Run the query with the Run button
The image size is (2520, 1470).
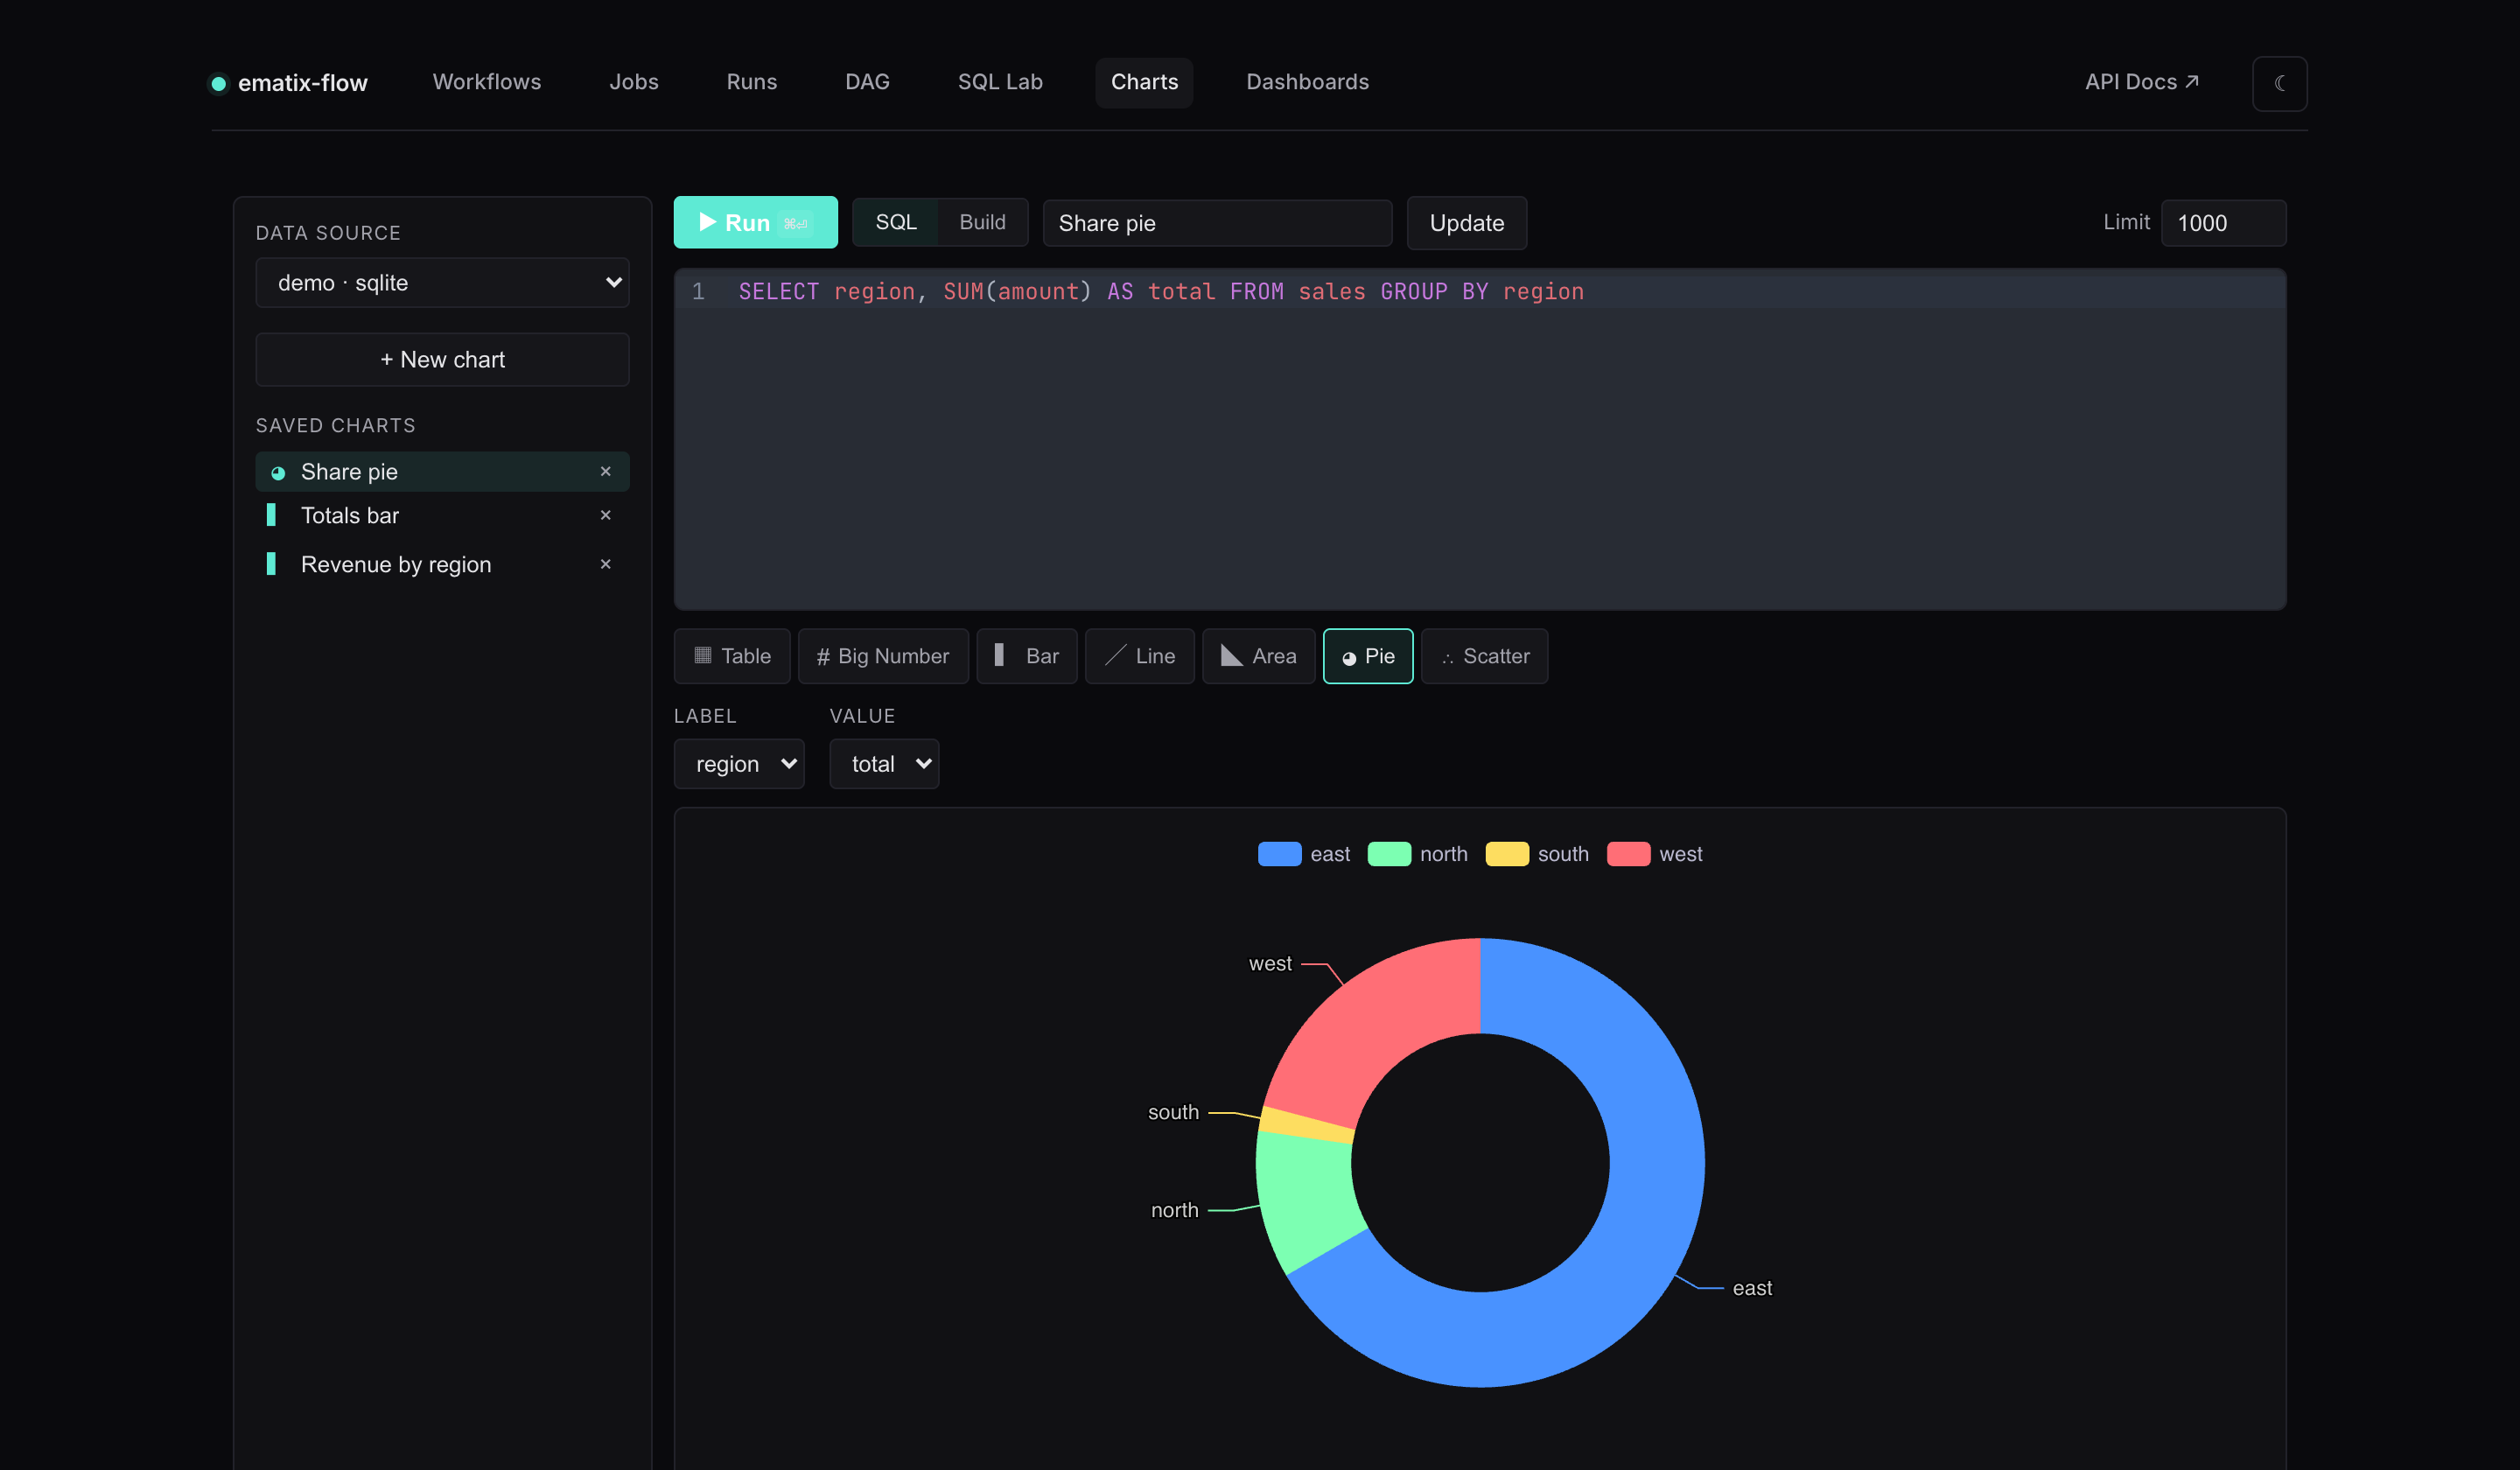pos(755,222)
